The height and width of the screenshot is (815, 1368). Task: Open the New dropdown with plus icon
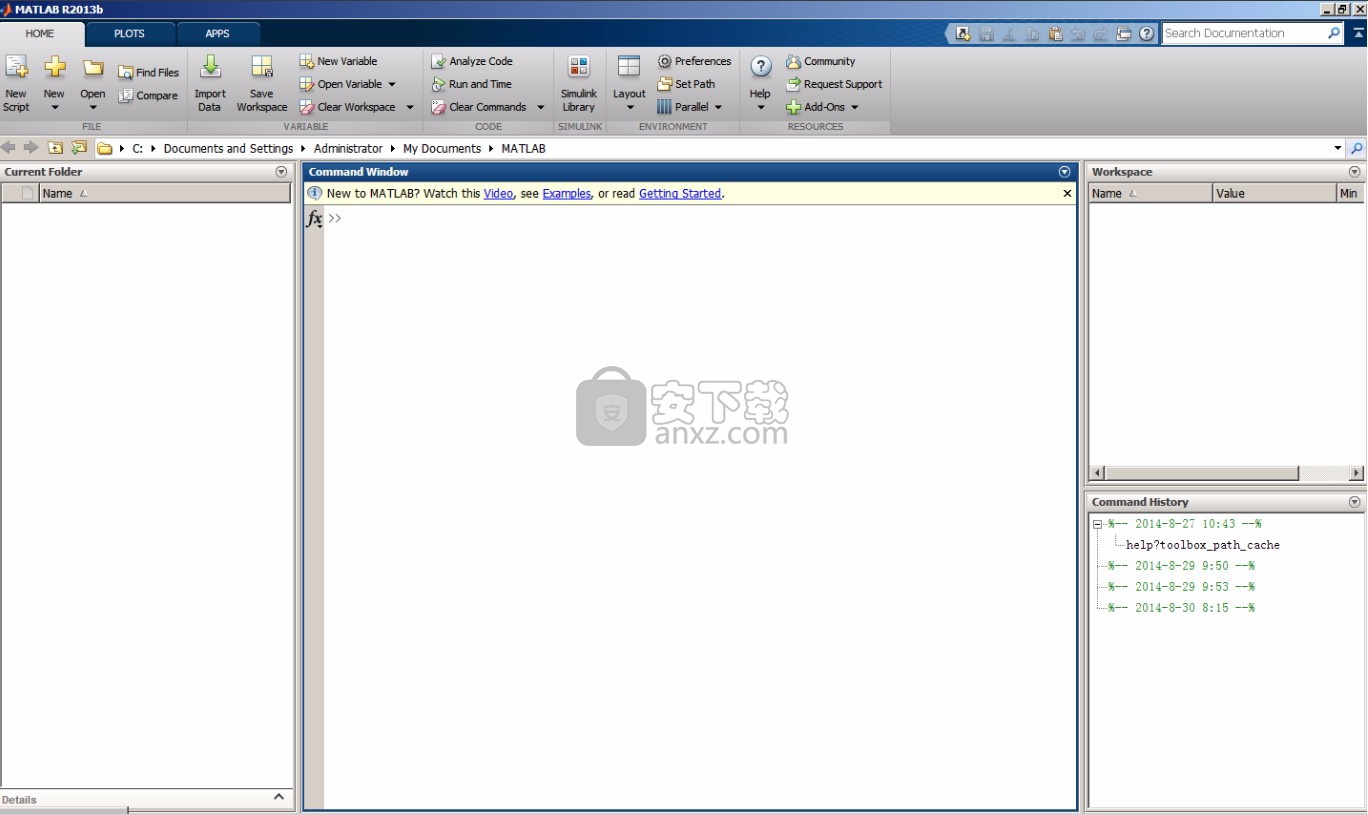(x=54, y=83)
